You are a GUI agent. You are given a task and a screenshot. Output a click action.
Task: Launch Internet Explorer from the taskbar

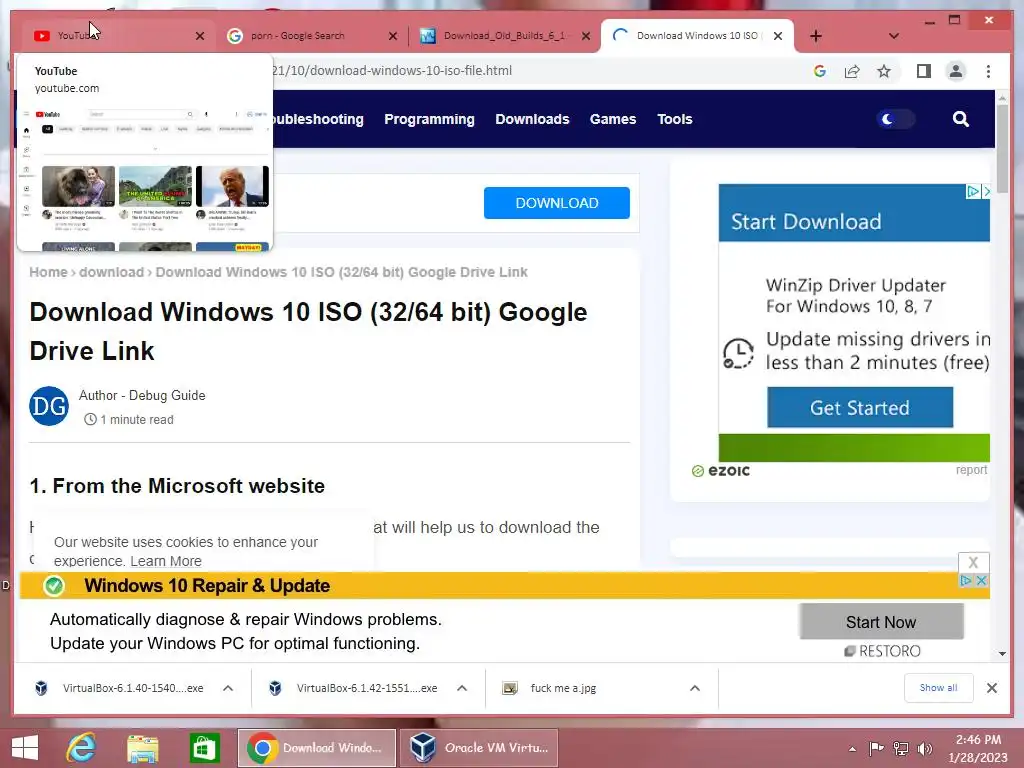pyautogui.click(x=81, y=748)
